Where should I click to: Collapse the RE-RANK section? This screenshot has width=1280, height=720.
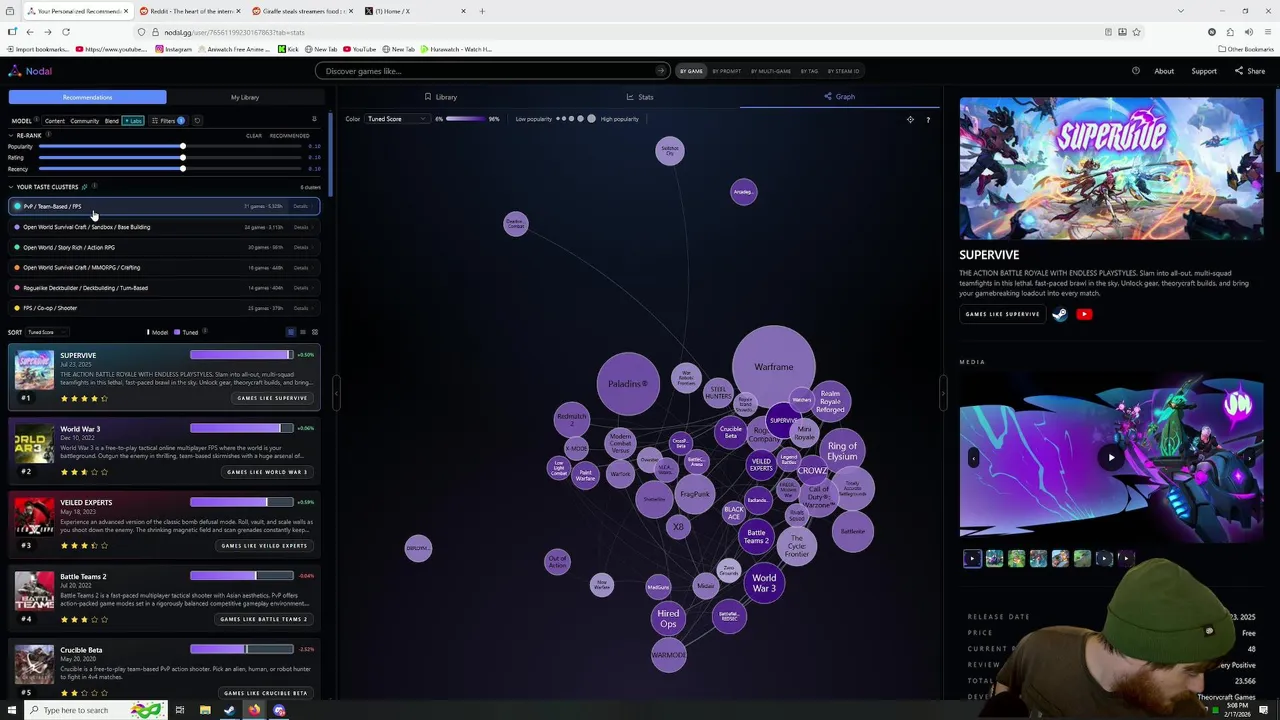click(11, 135)
